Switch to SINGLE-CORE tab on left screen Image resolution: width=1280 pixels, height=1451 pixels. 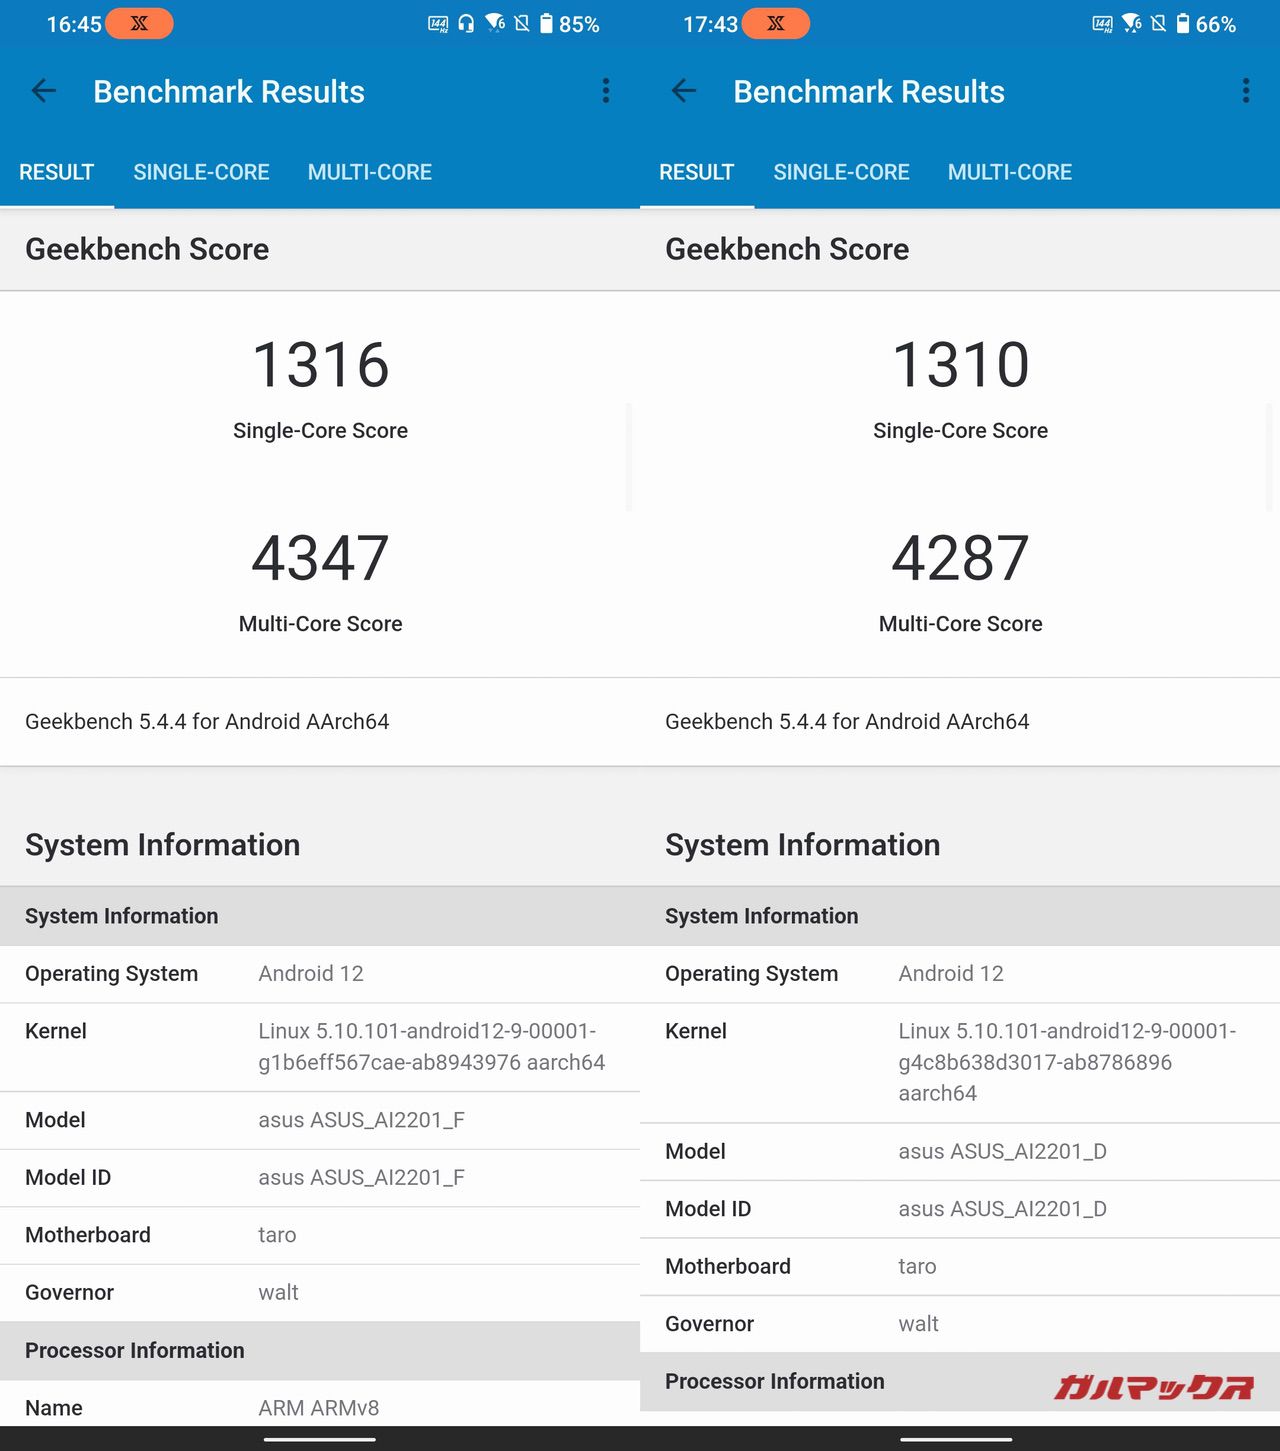pyautogui.click(x=201, y=172)
